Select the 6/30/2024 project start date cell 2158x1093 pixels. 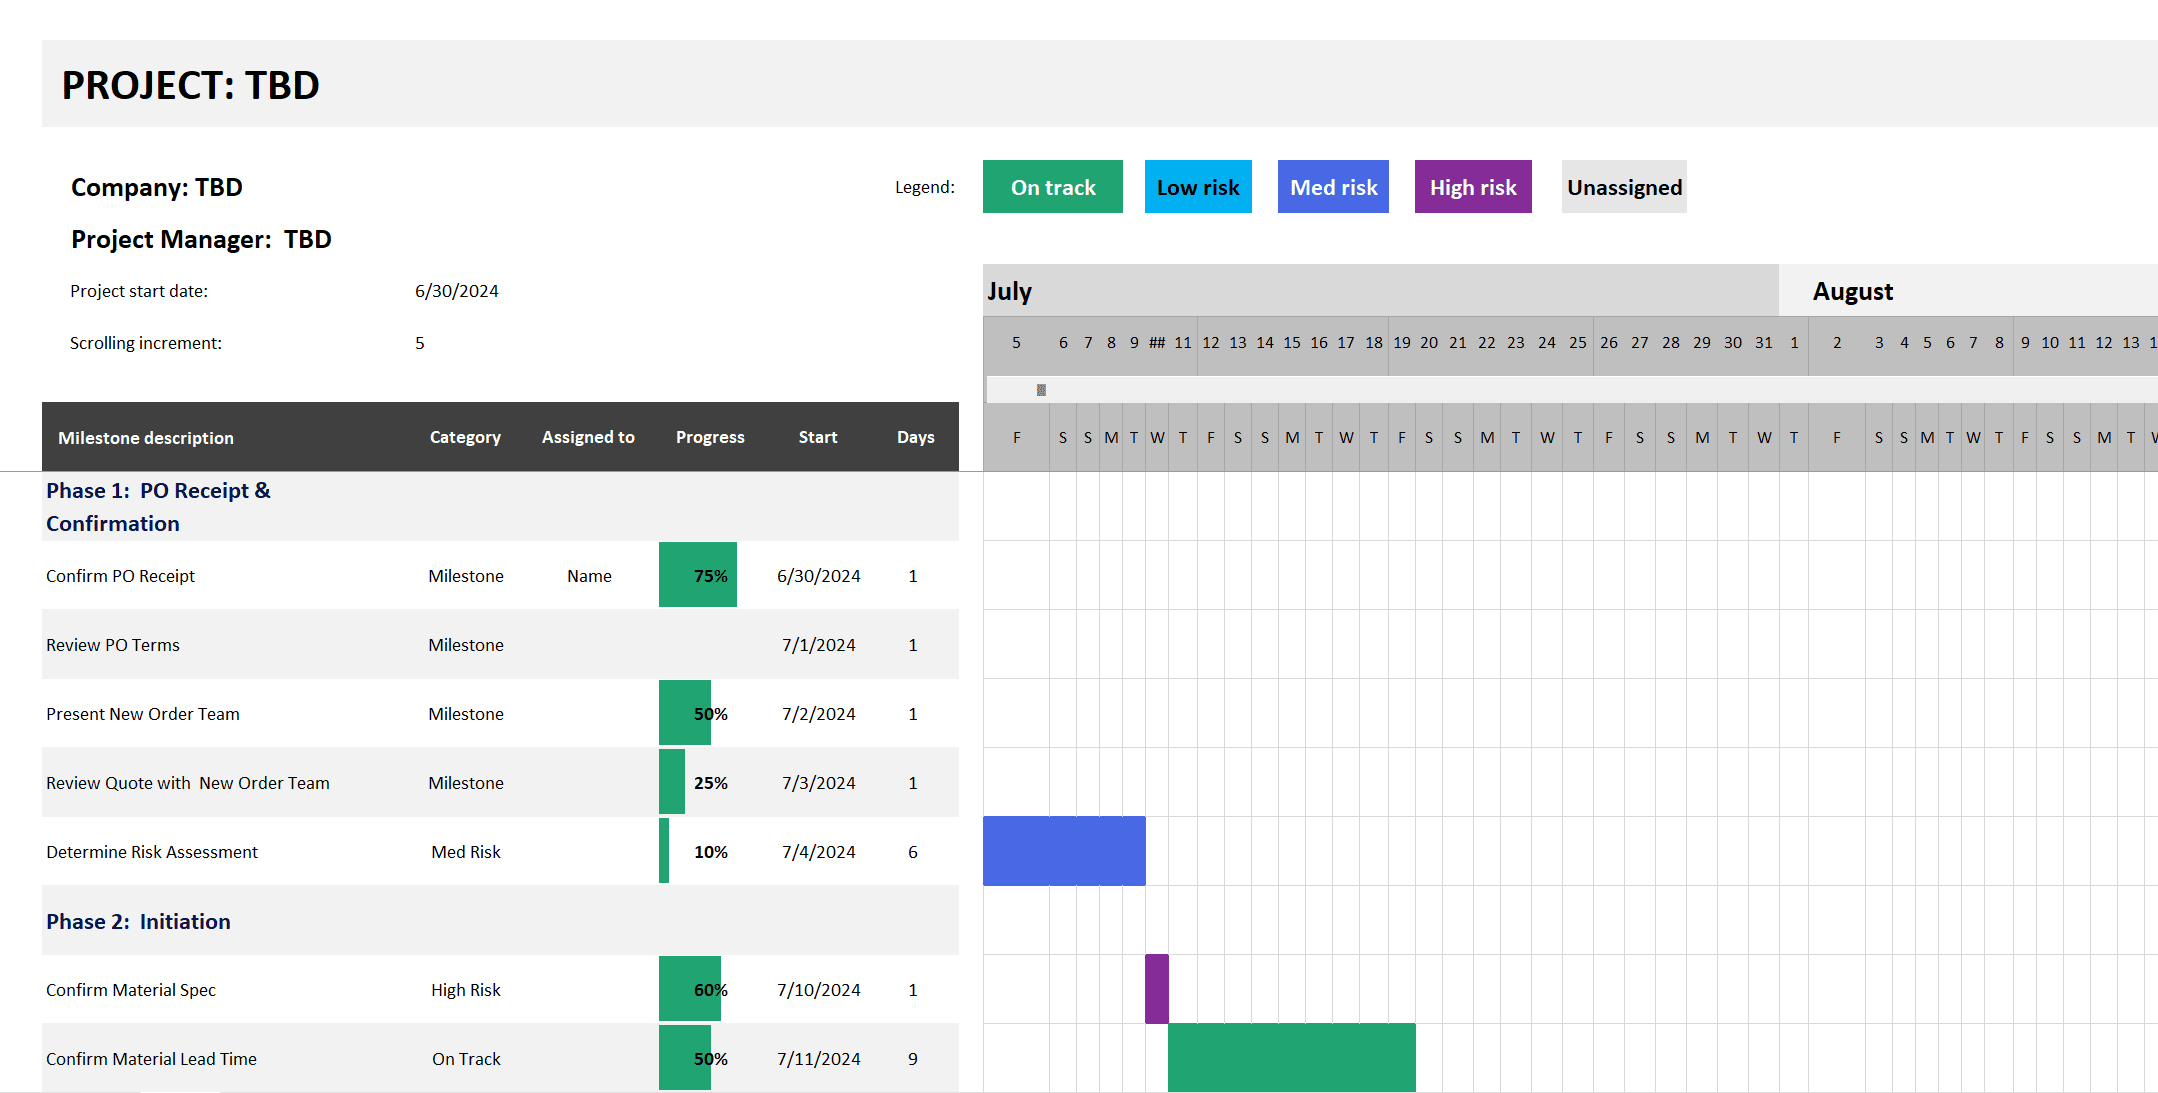457,291
